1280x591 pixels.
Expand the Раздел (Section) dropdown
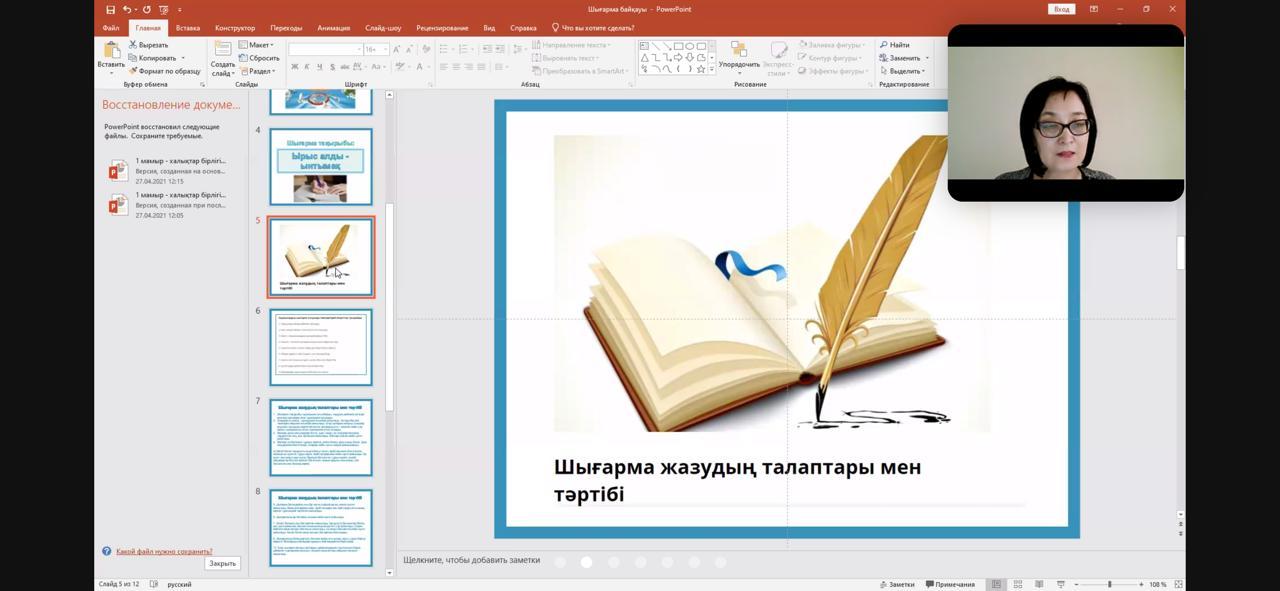click(258, 71)
